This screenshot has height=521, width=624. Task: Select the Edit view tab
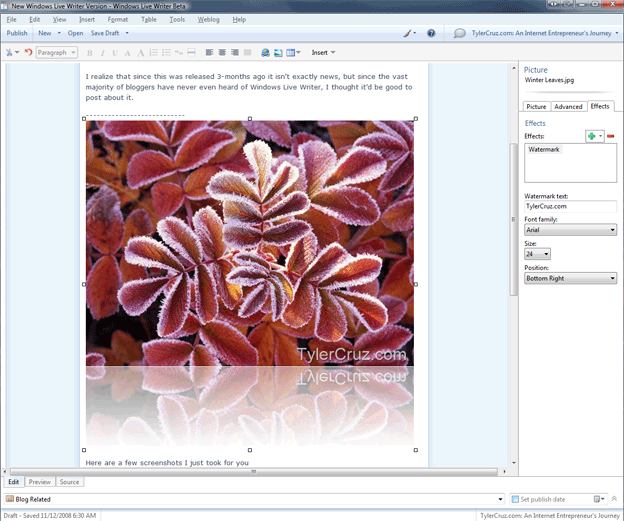click(x=14, y=482)
